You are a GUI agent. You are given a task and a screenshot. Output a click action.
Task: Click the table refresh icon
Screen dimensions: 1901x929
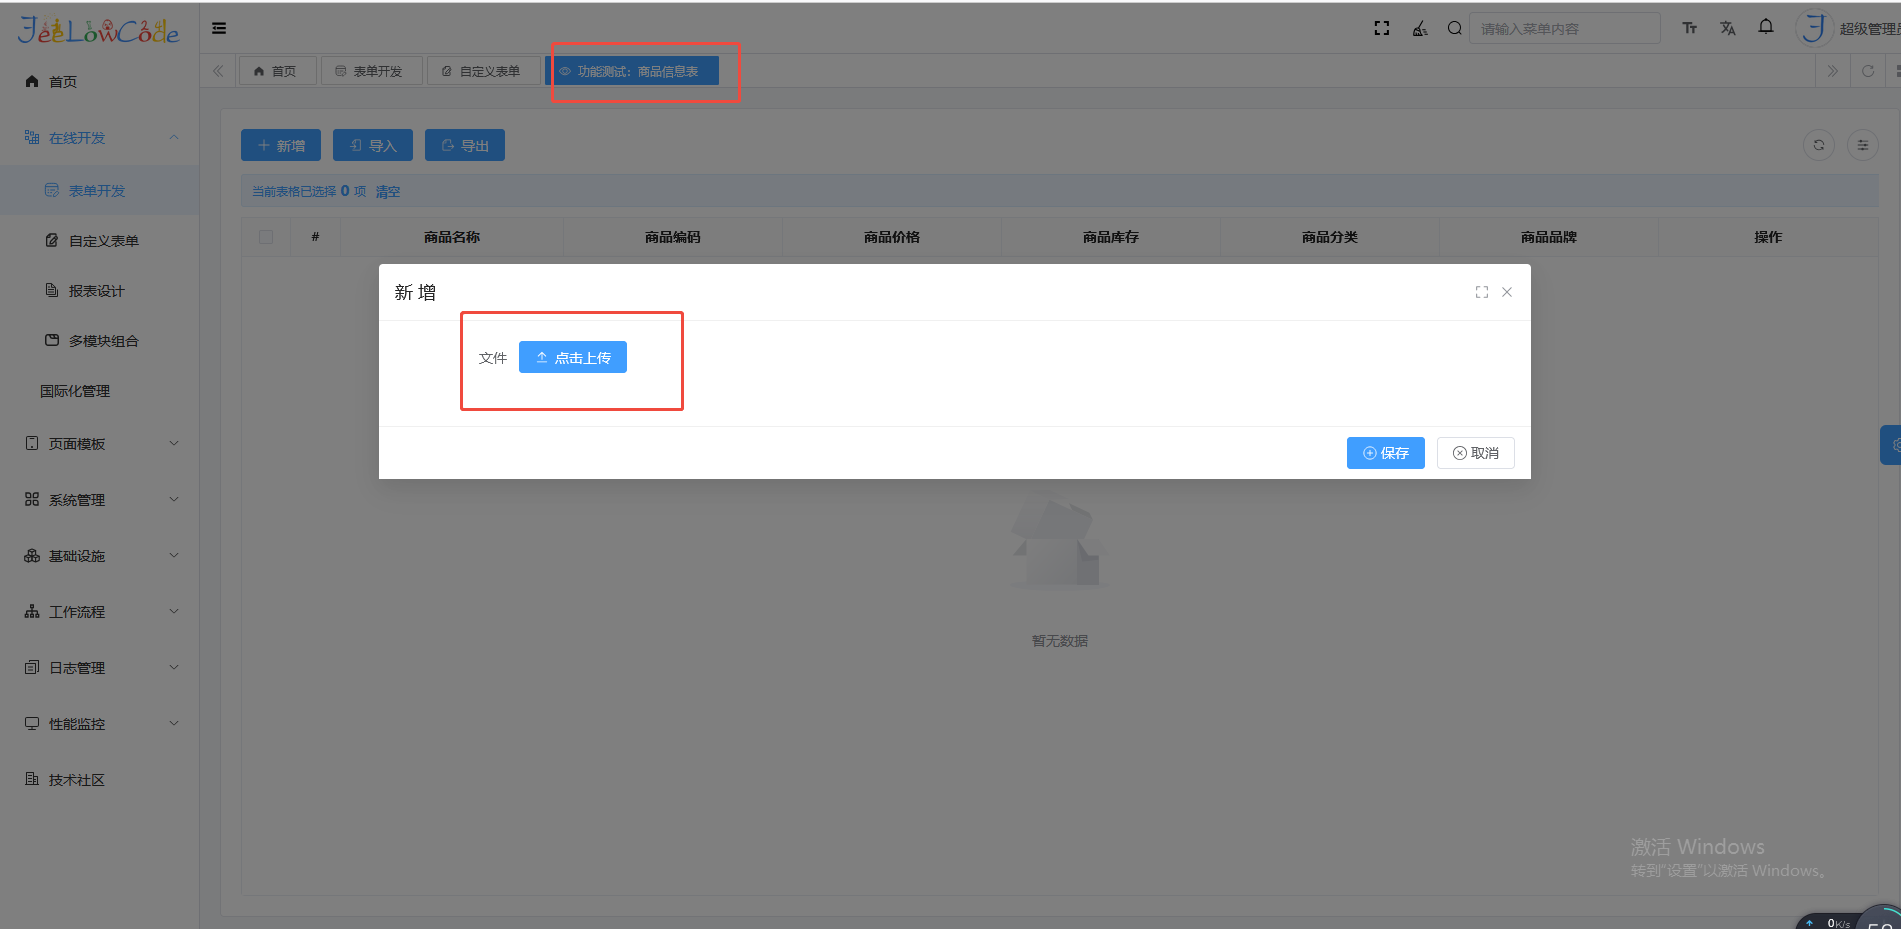[1818, 145]
